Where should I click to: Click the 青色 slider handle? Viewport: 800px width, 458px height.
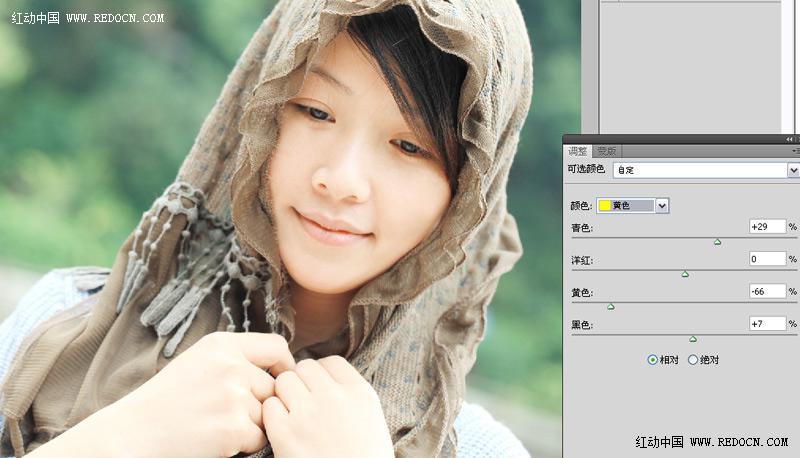point(717,242)
